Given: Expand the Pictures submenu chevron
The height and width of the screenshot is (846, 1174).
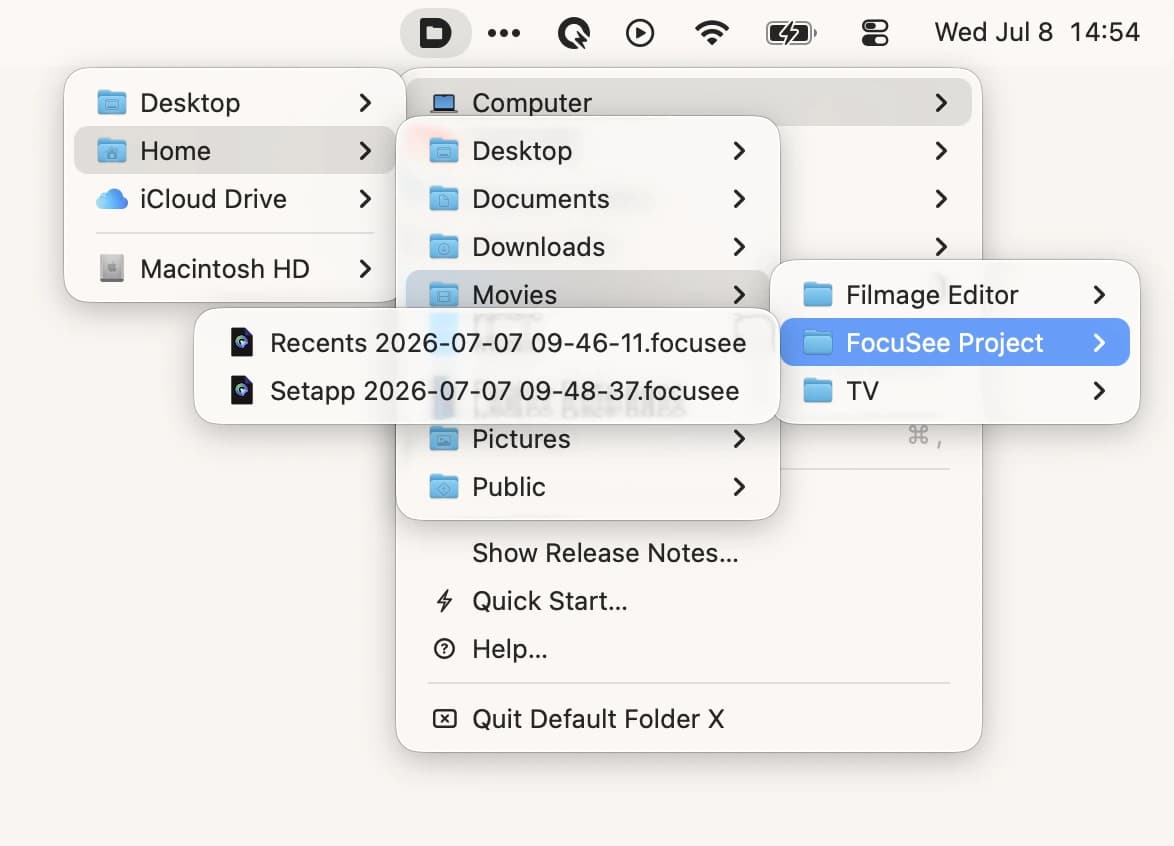Looking at the screenshot, I should coord(739,439).
